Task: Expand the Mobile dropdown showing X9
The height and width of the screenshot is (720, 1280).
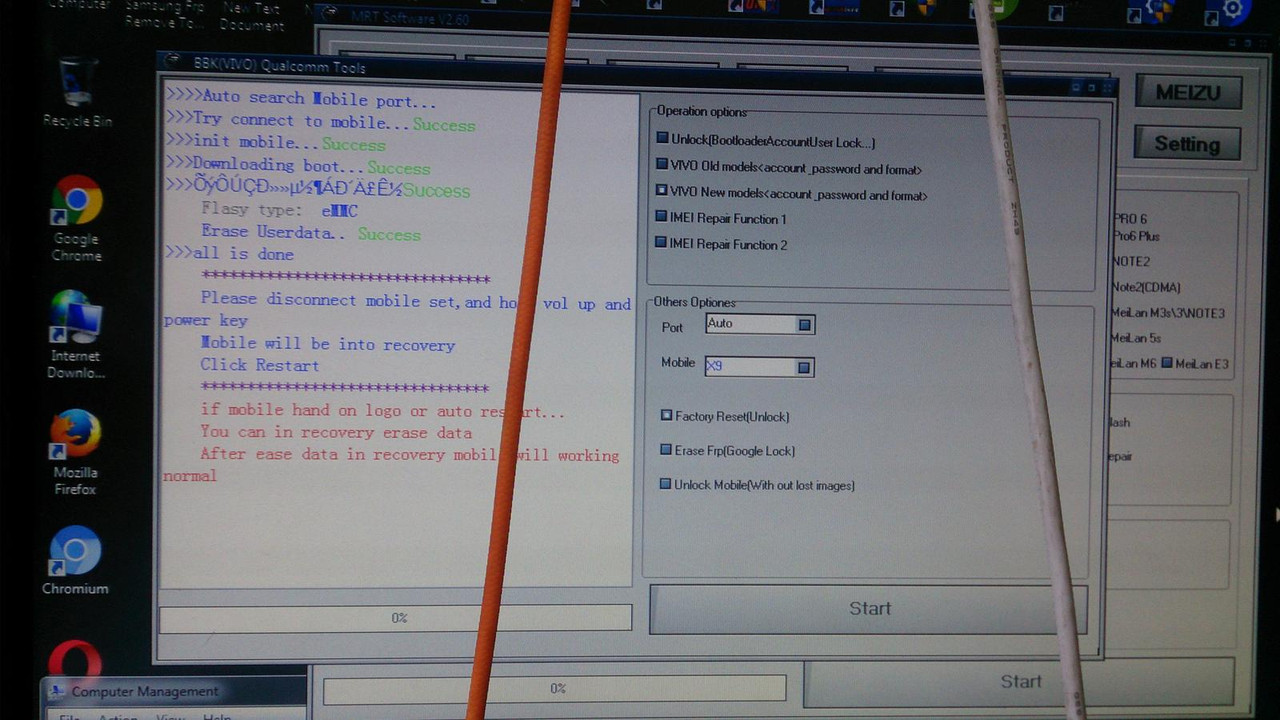Action: click(803, 368)
